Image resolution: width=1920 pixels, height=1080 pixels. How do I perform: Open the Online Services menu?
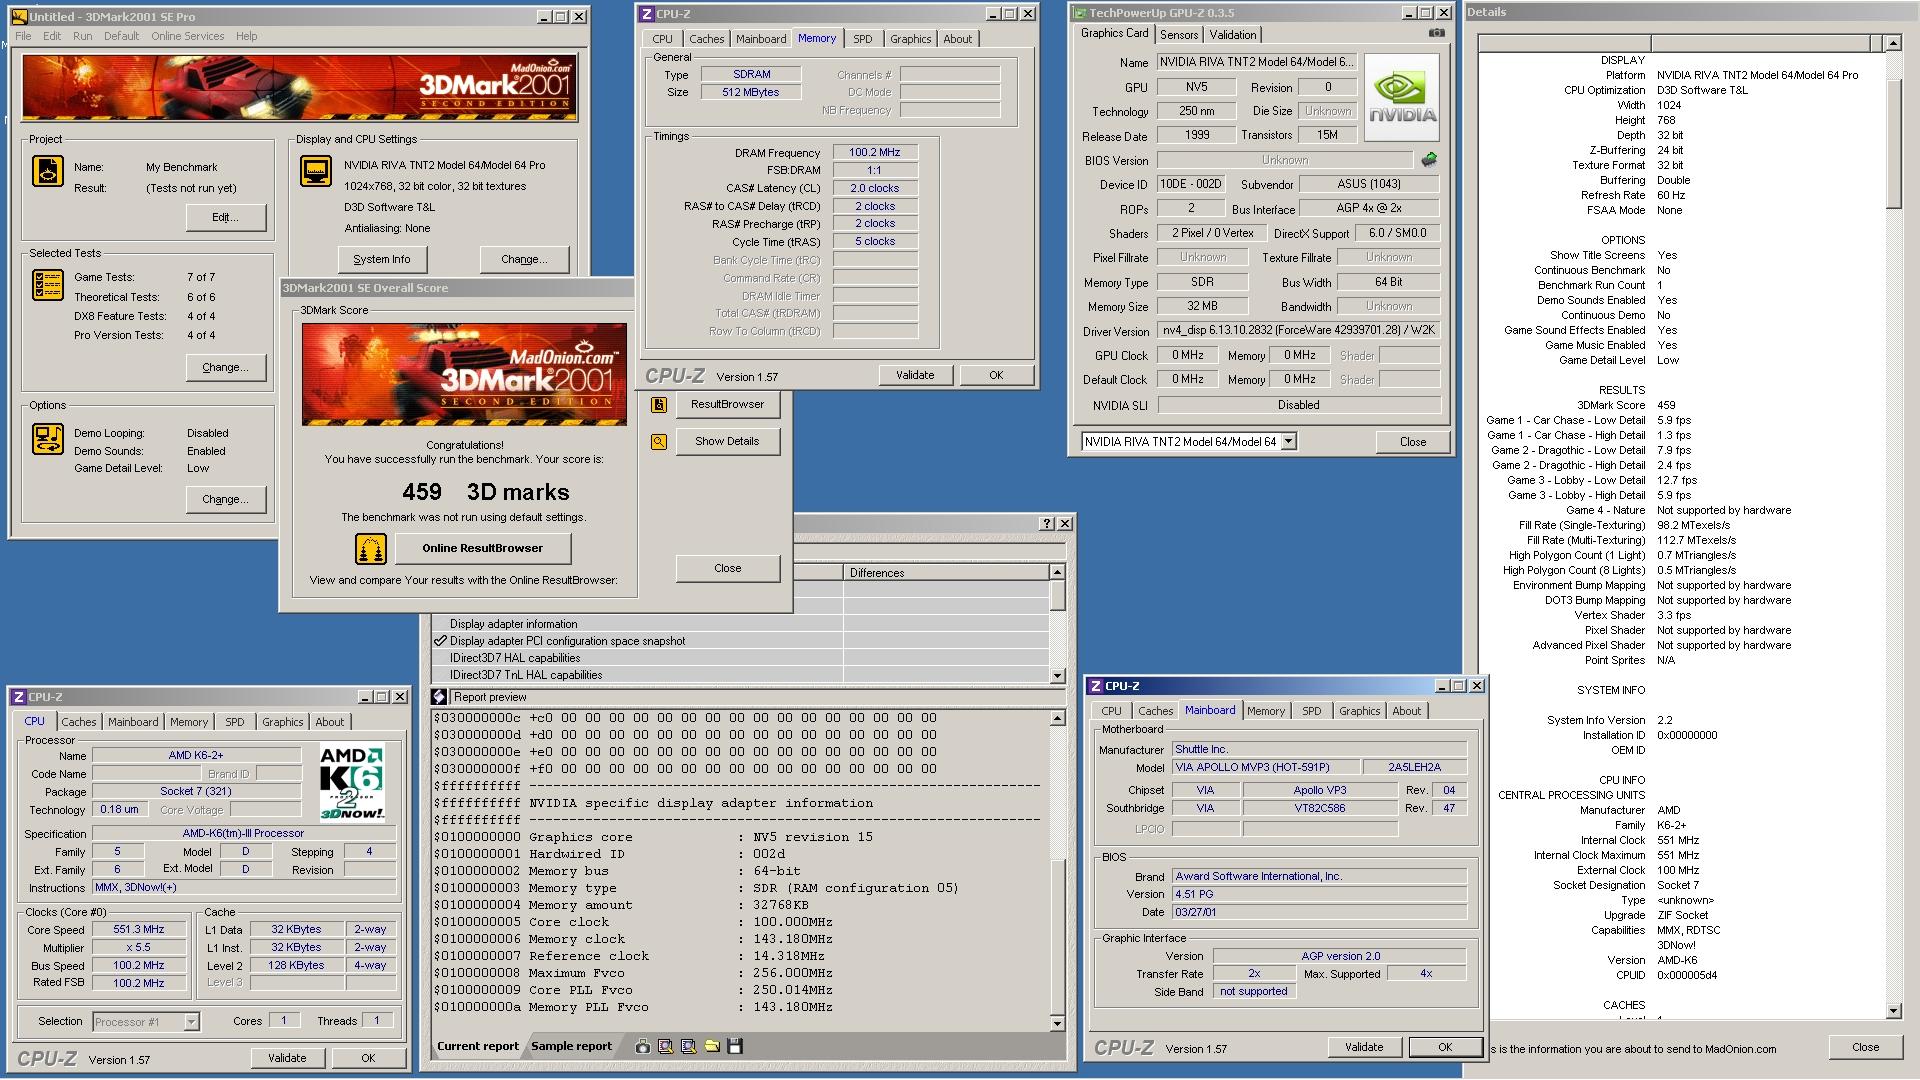coord(188,36)
